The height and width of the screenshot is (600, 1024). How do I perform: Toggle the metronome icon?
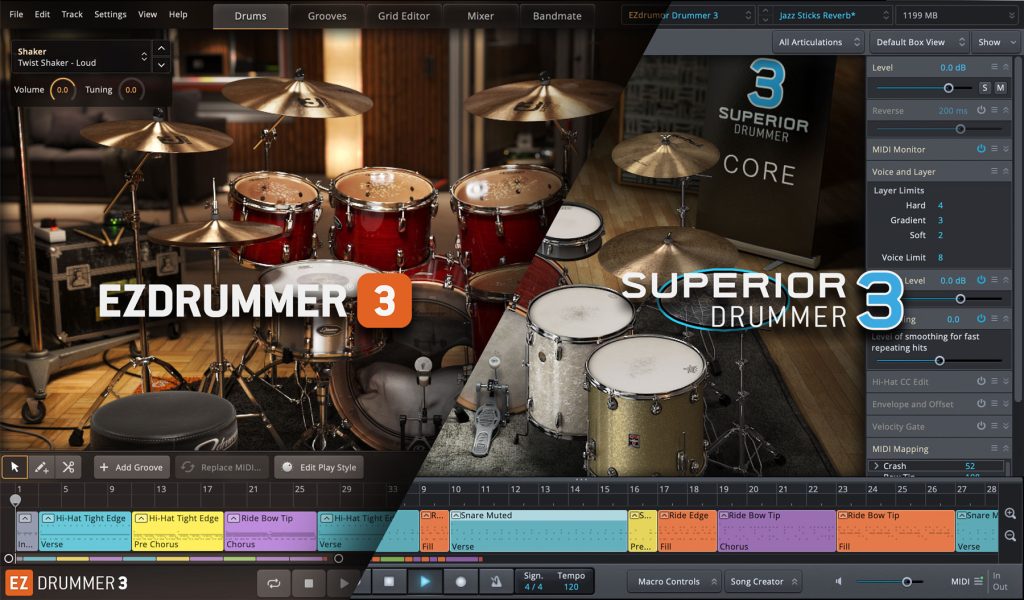496,581
